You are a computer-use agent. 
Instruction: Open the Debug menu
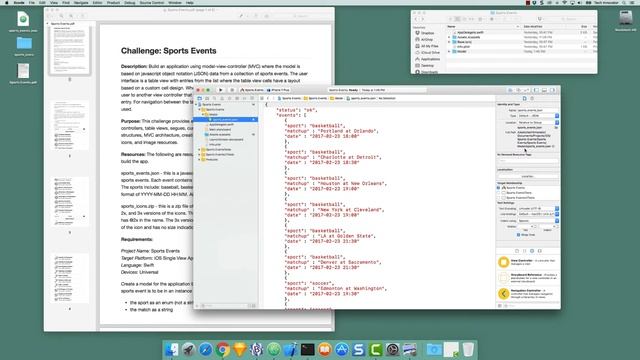(129, 2)
